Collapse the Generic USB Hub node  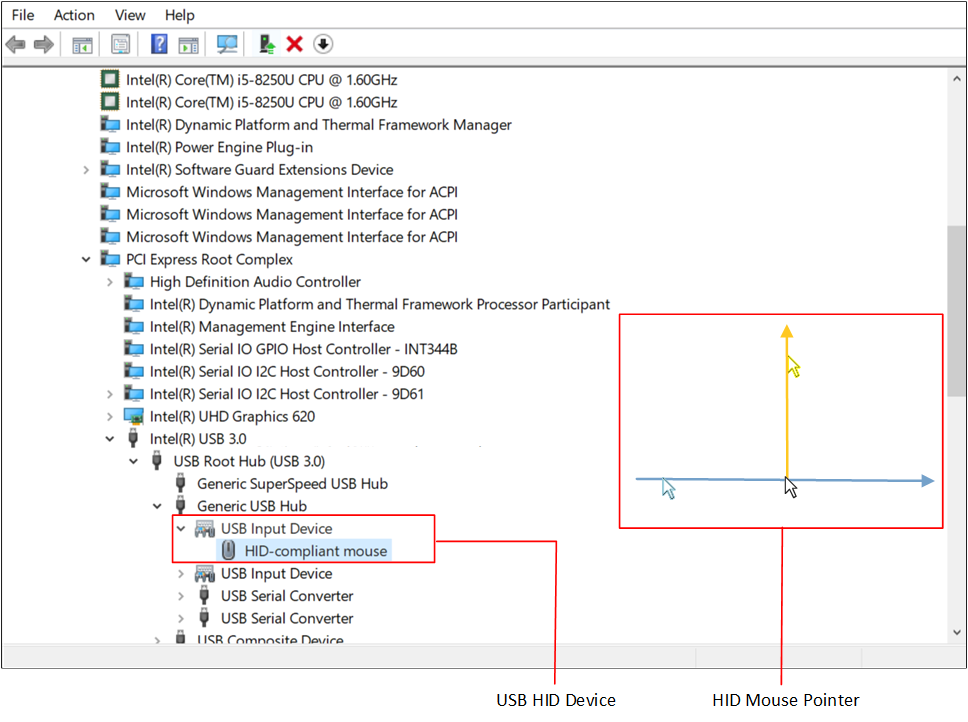[x=157, y=506]
